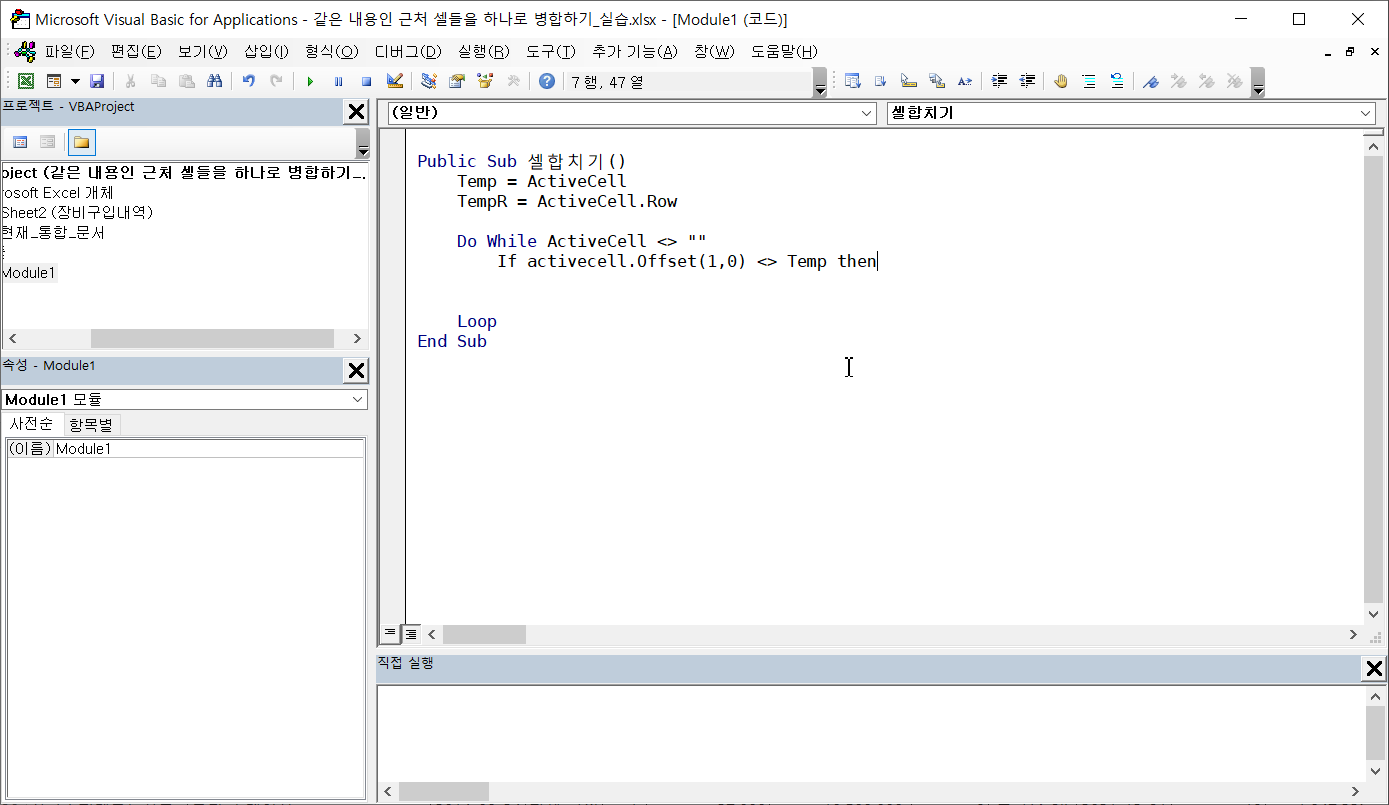Image resolution: width=1389 pixels, height=805 pixels.
Task: Expand the 셀합치기 procedure dropdown
Action: (x=1366, y=114)
